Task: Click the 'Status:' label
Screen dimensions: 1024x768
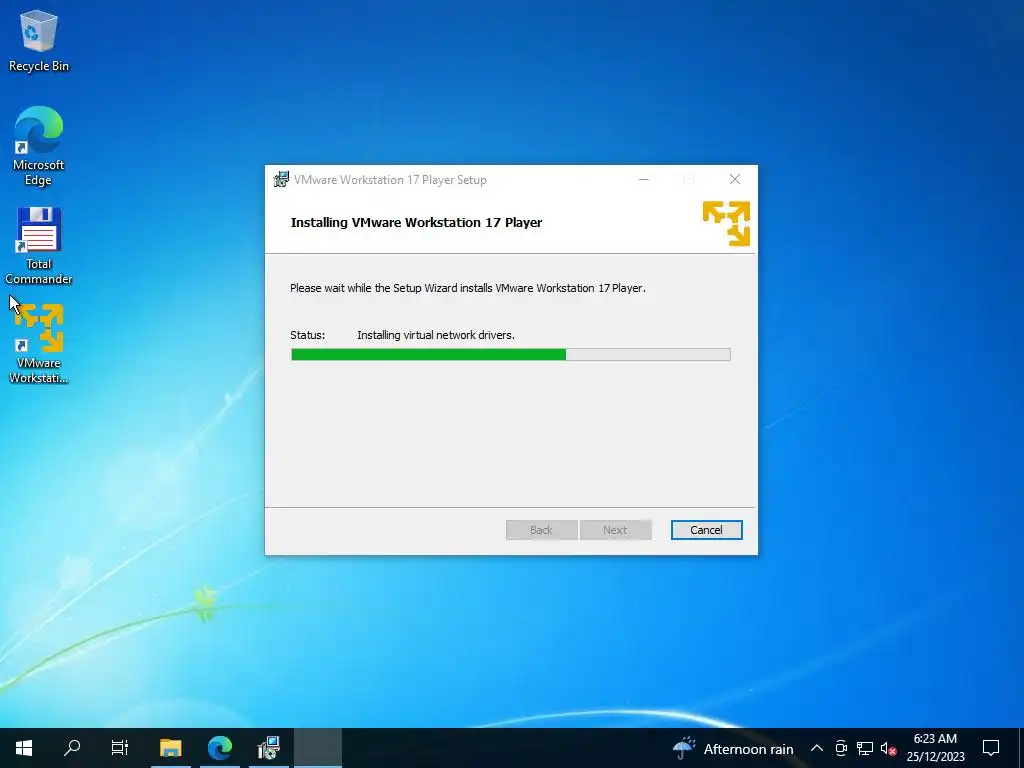Action: click(x=308, y=335)
